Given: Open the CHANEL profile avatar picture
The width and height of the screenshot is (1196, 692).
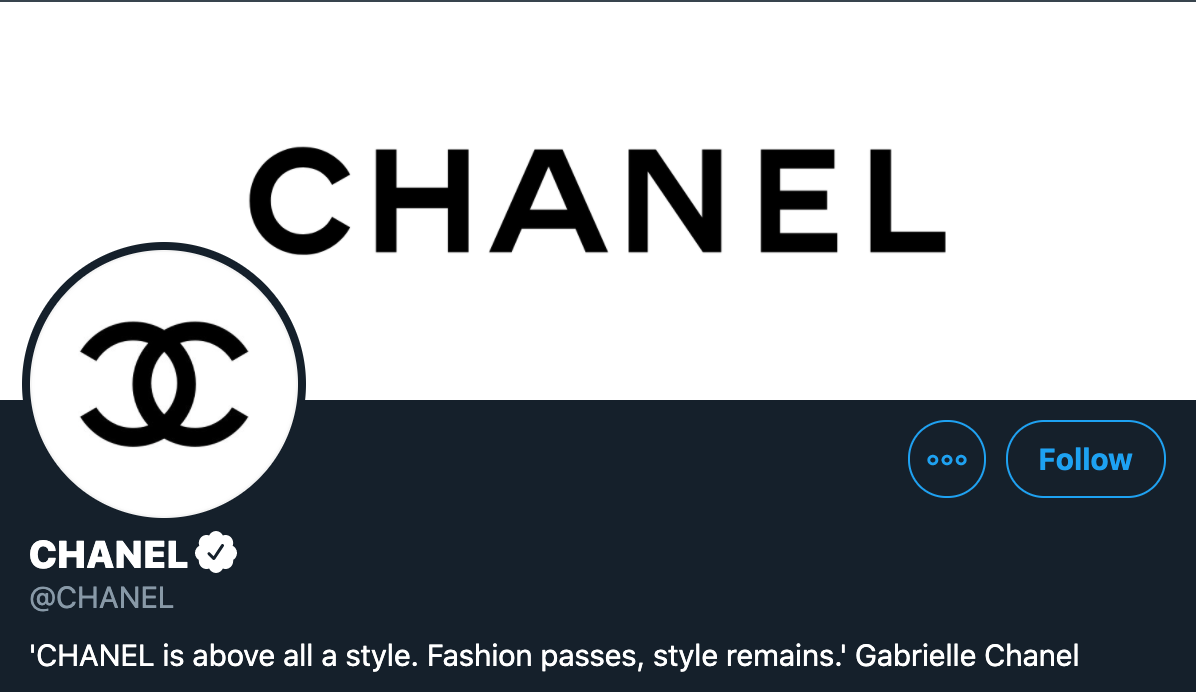Looking at the screenshot, I should point(164,384).
